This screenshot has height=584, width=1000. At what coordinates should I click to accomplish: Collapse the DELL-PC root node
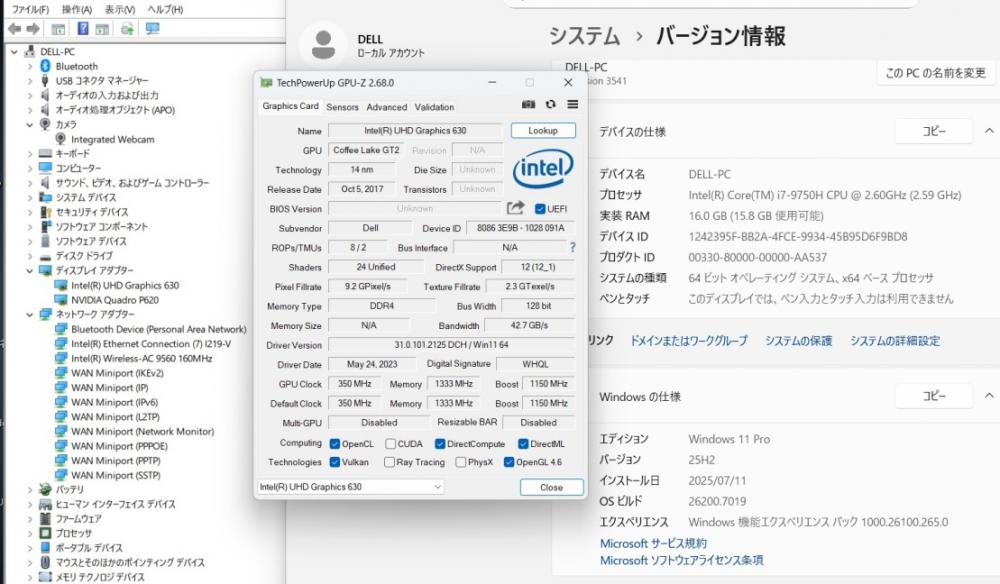click(x=14, y=52)
